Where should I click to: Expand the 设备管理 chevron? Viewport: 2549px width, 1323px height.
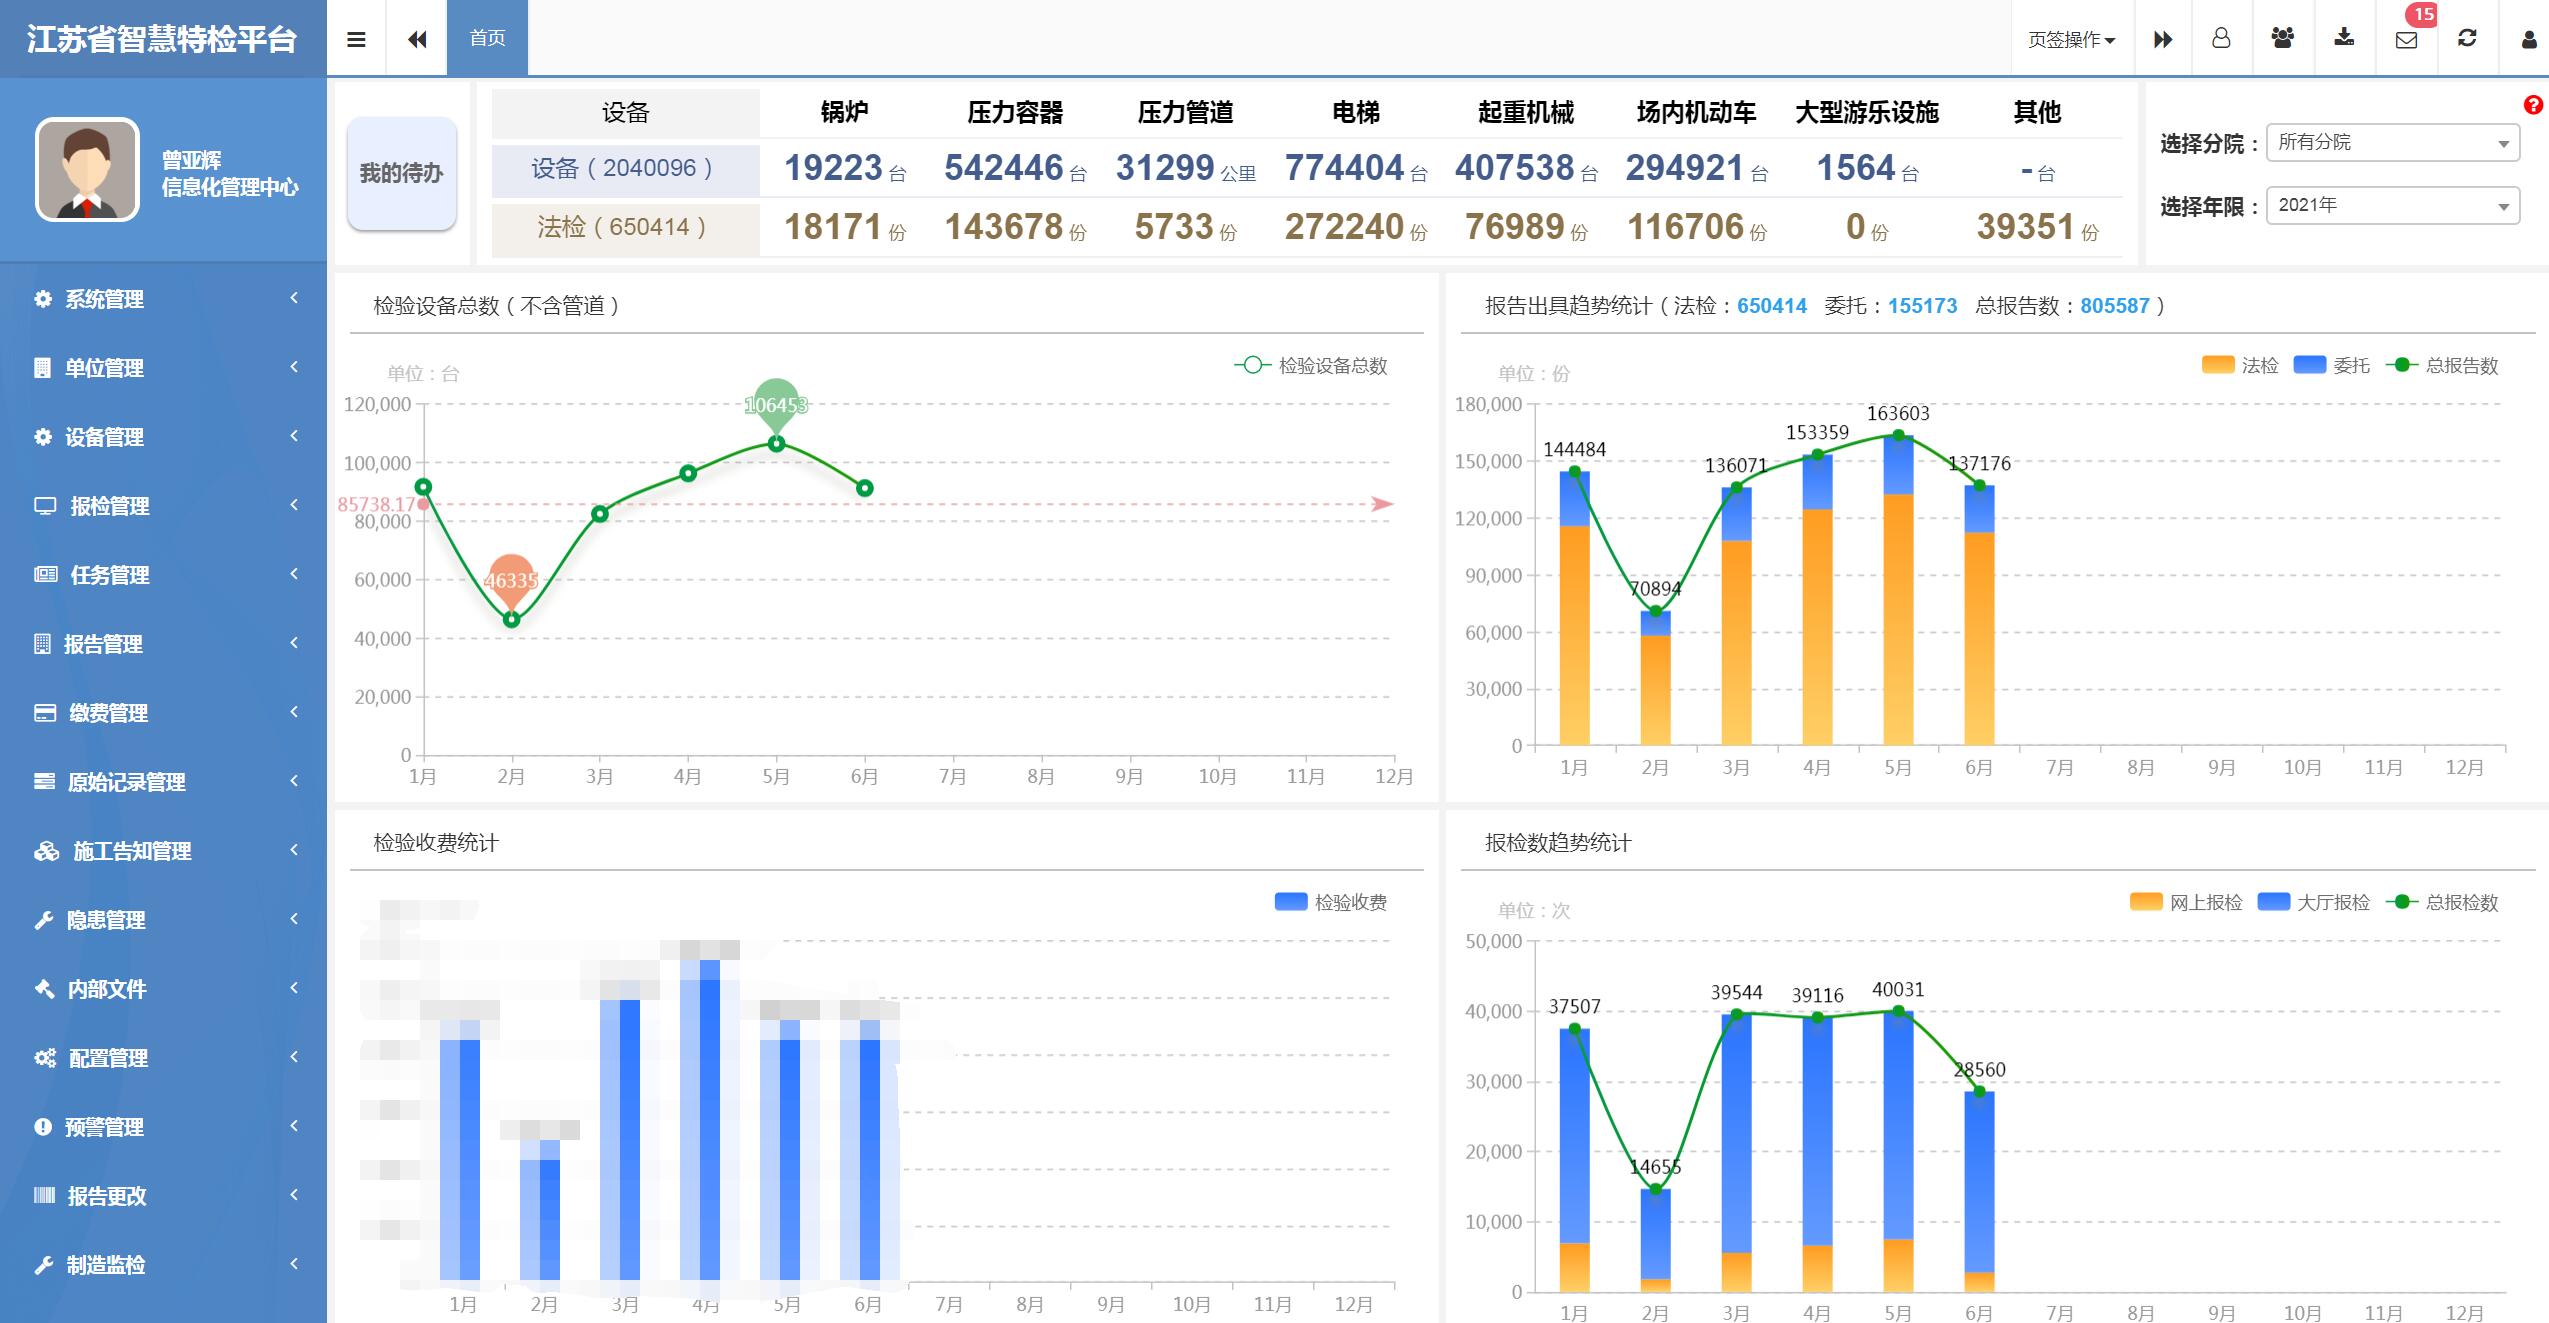click(x=294, y=436)
